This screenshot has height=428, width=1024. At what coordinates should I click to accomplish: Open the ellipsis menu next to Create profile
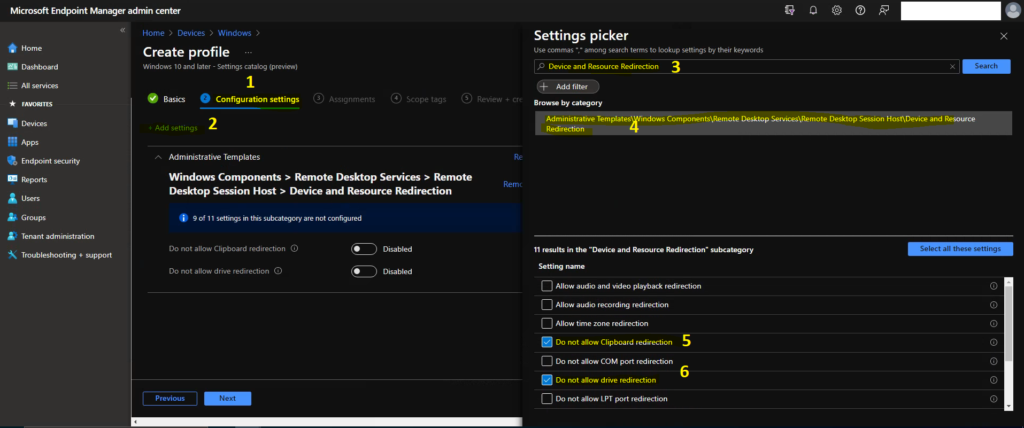[248, 52]
